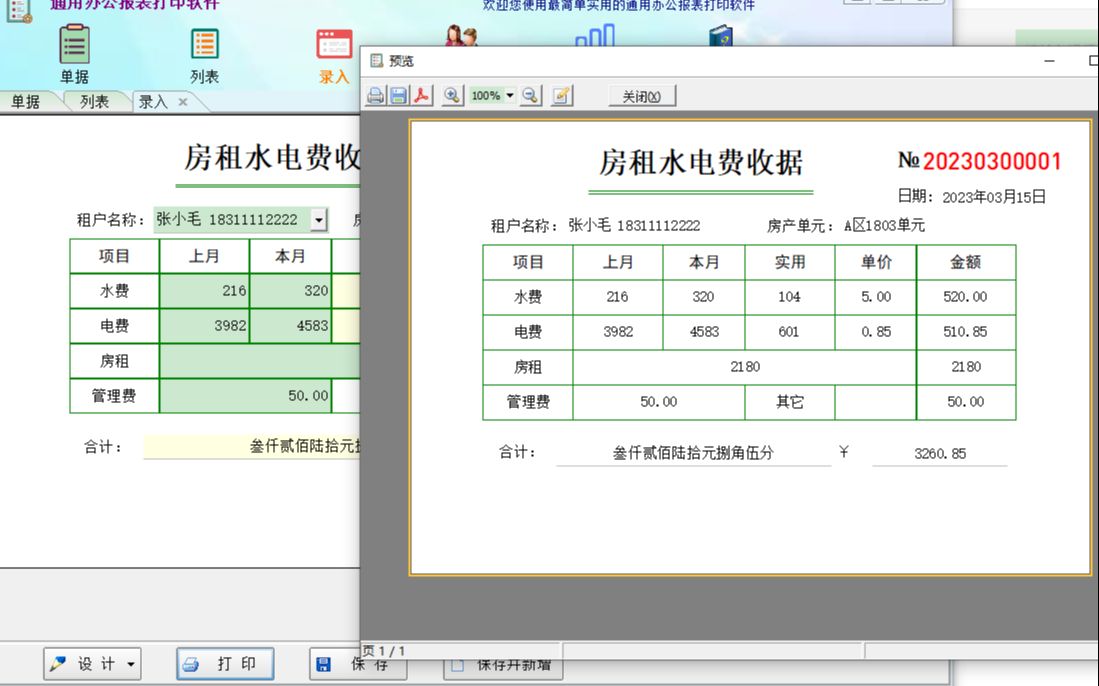The image size is (1099, 686).
Task: Click the 关闭 button in the preview window
Action: tap(640, 96)
